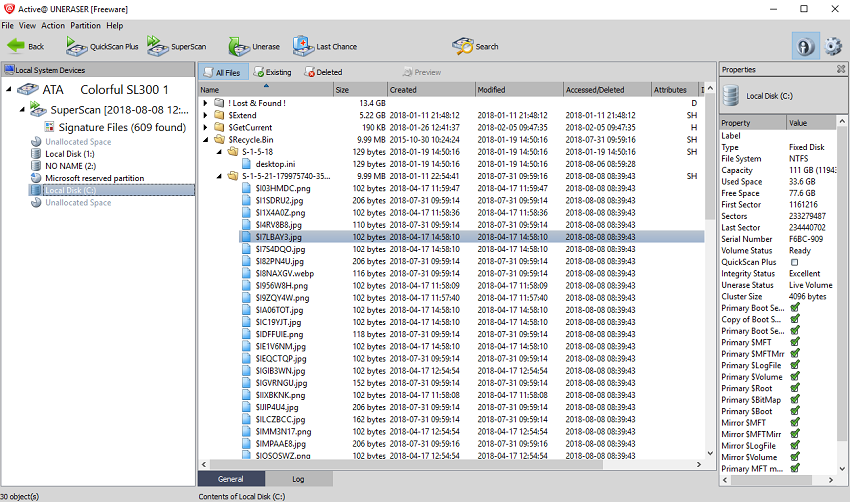Click the Local Disk (C:) drive icon in Properties
The height and width of the screenshot is (502, 850).
[731, 95]
